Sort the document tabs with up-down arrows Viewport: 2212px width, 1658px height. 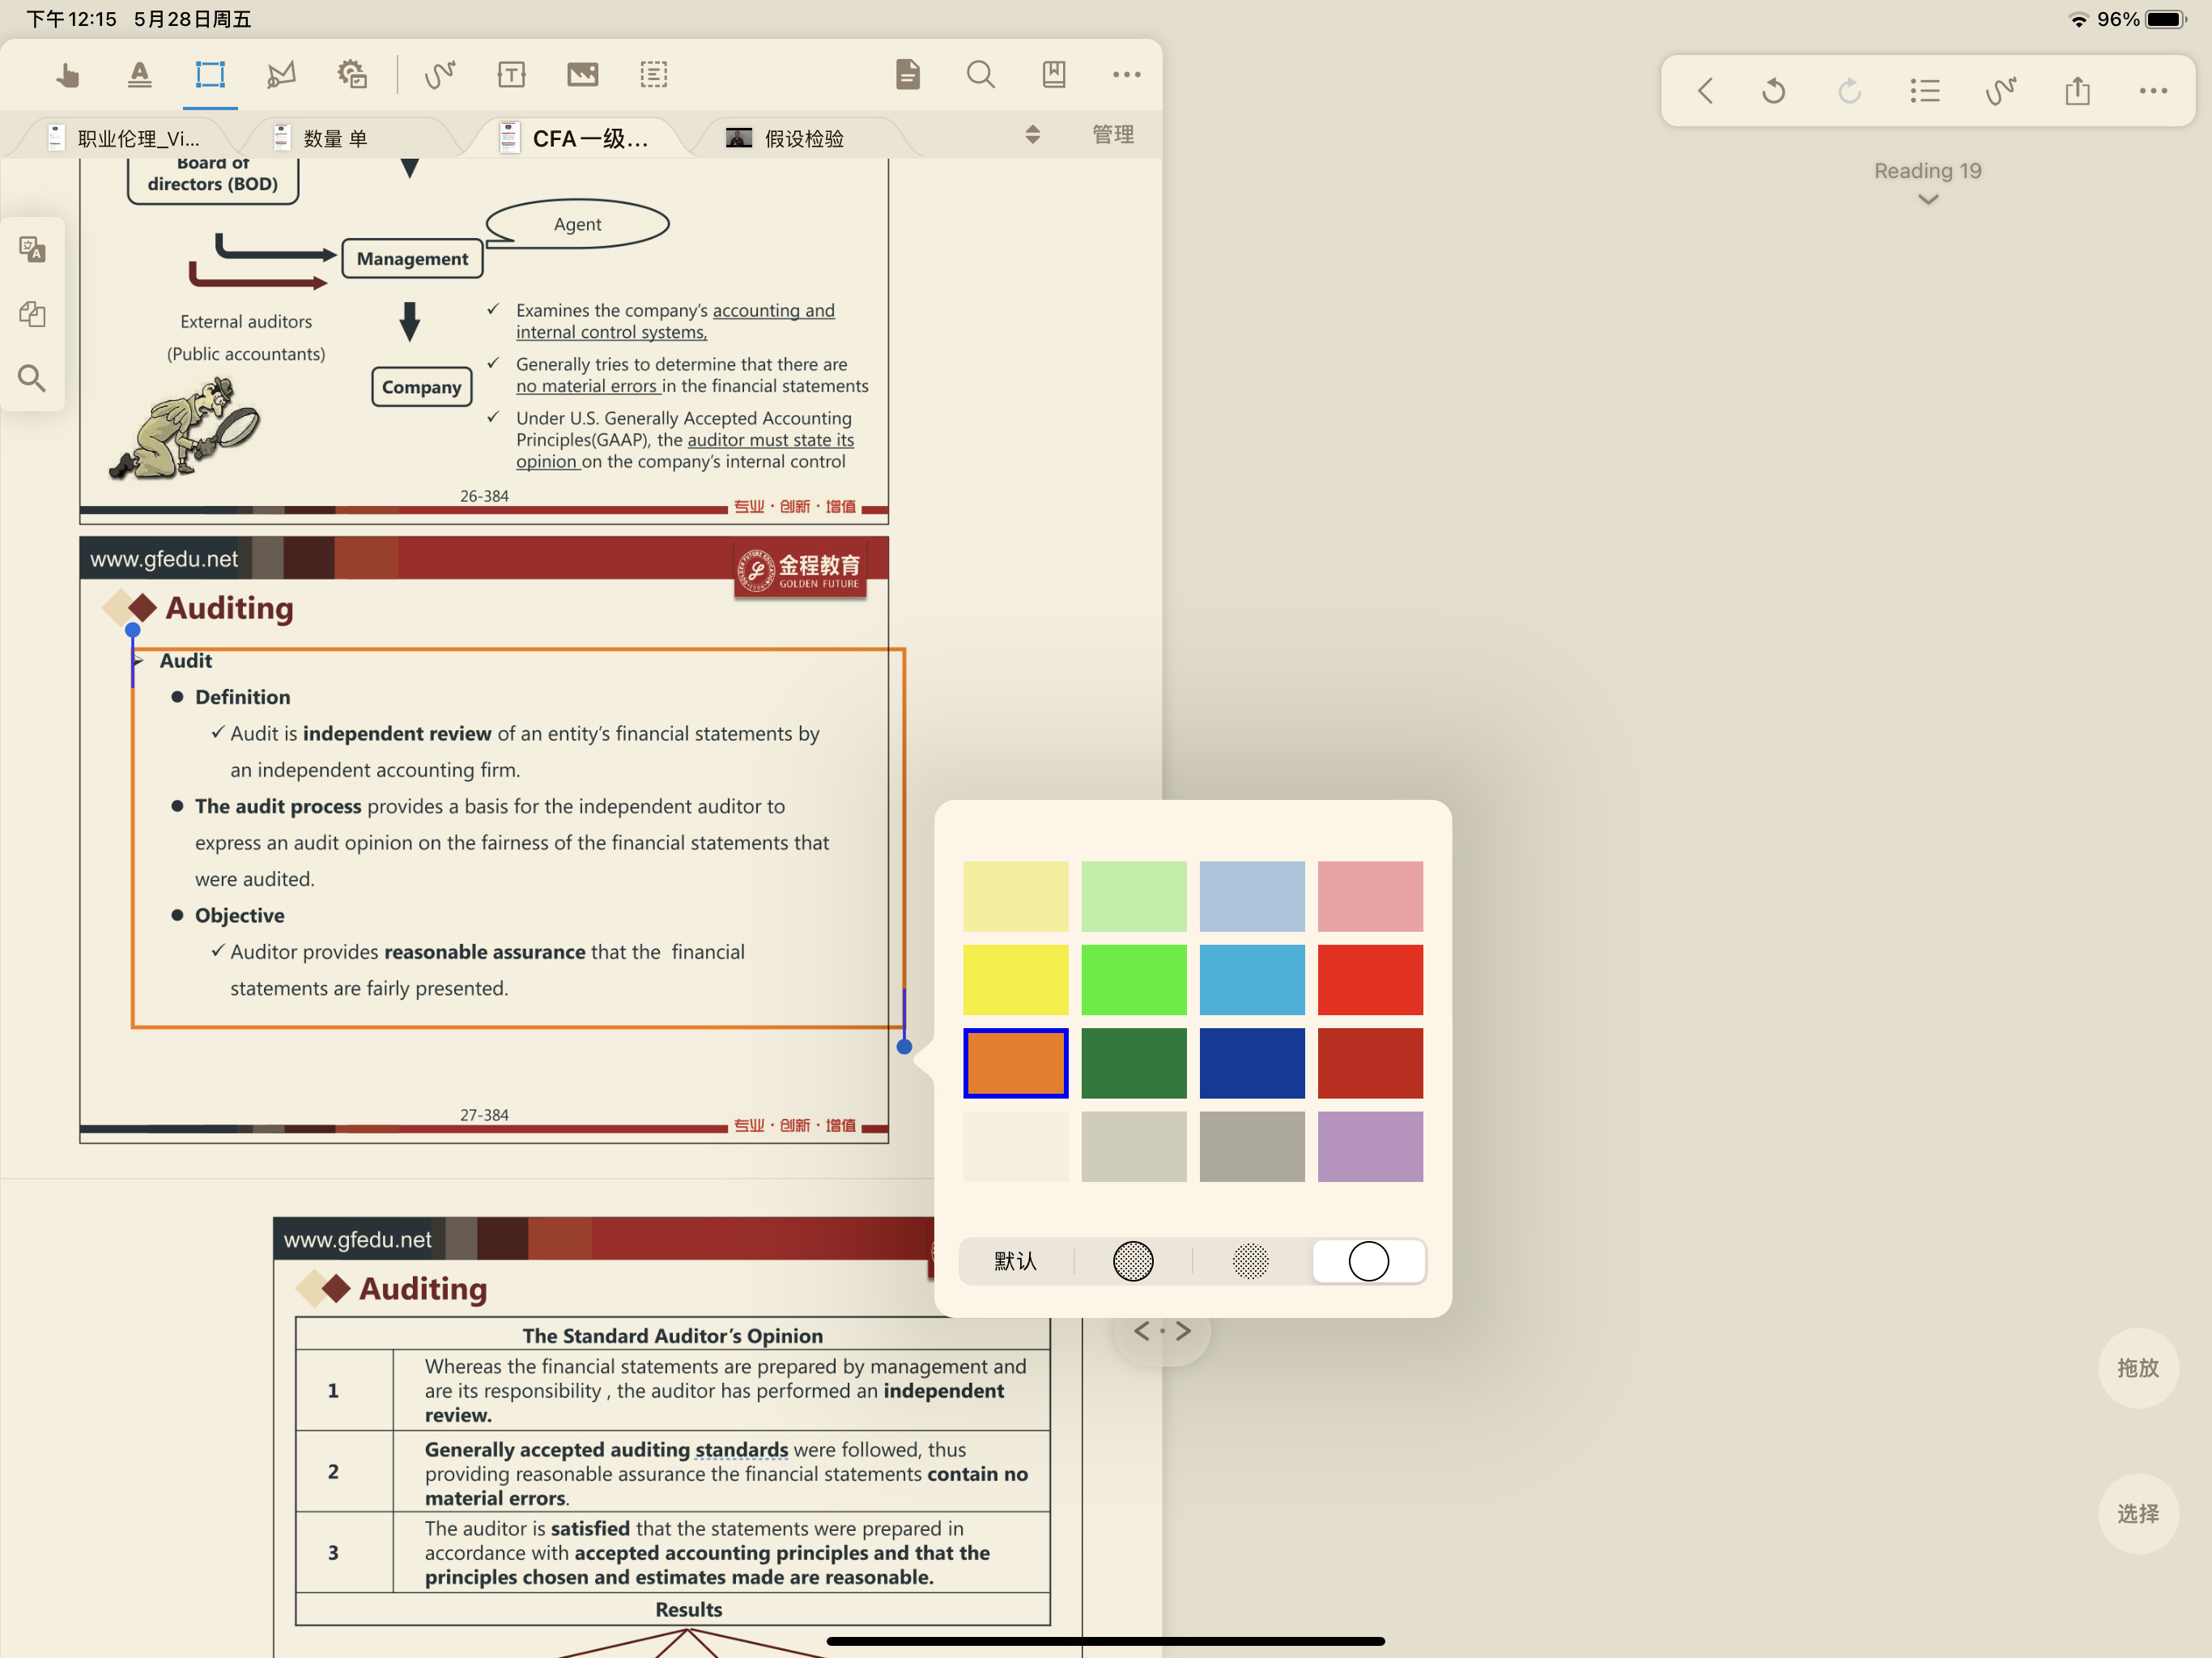pos(1033,135)
